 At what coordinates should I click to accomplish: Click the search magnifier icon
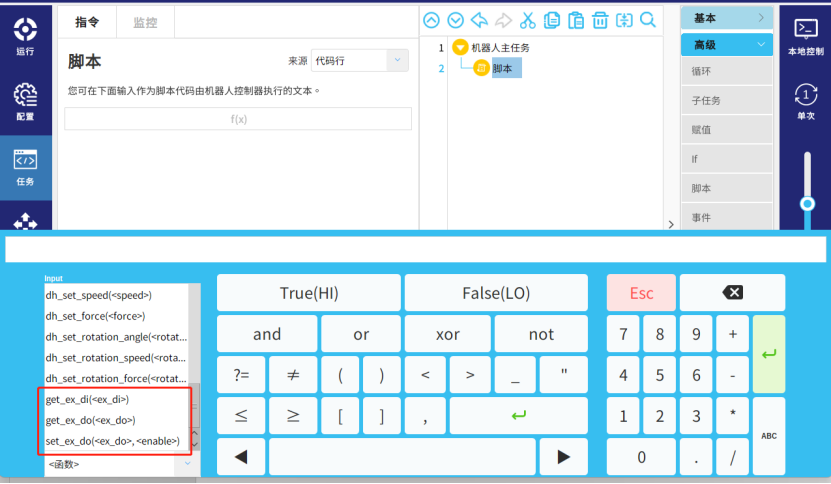tap(648, 20)
